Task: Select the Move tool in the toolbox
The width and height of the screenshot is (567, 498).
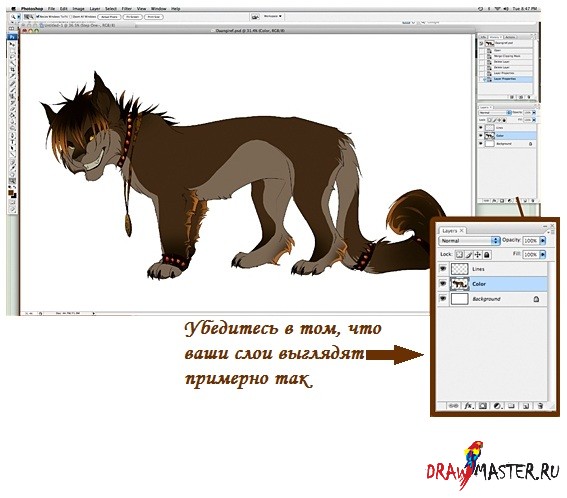Action: (x=12, y=44)
